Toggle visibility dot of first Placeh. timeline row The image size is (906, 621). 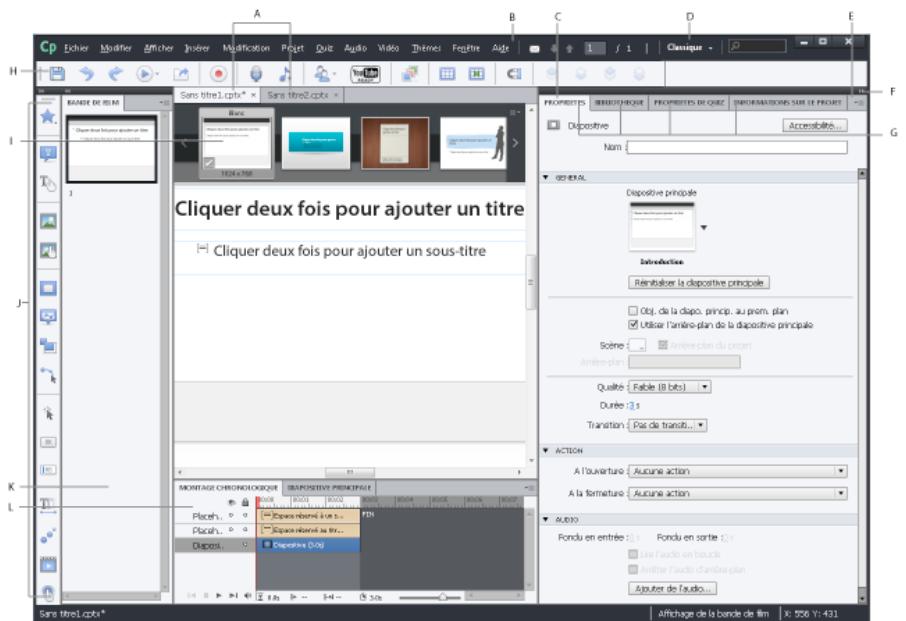coord(232,515)
